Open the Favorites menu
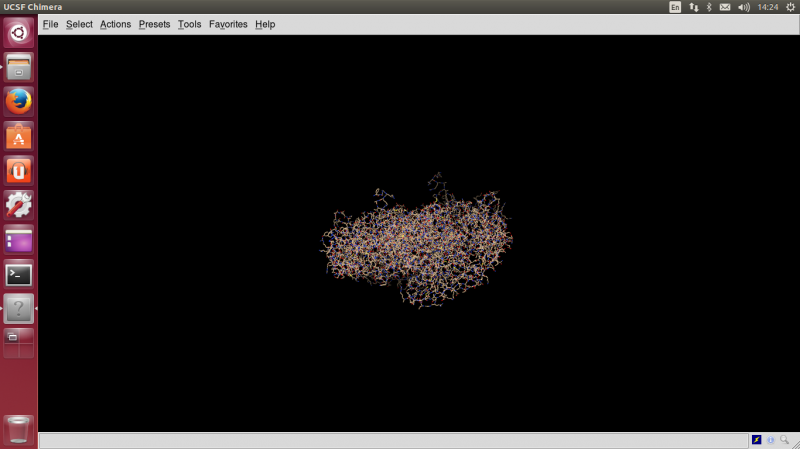 pos(228,24)
